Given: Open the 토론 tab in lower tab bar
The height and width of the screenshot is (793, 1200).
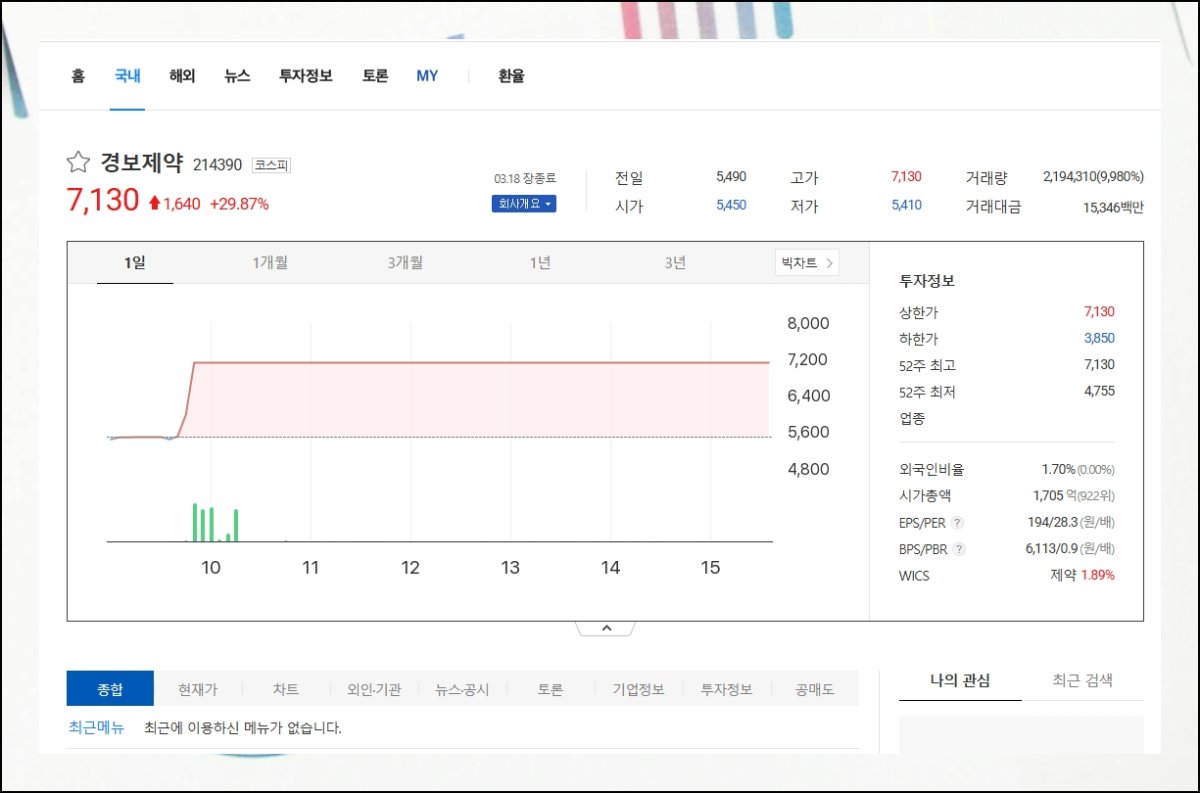Looking at the screenshot, I should coord(550,689).
